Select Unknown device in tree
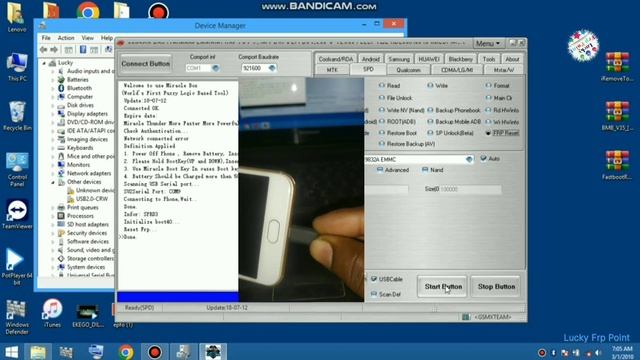This screenshot has height=360, width=640. [95, 191]
